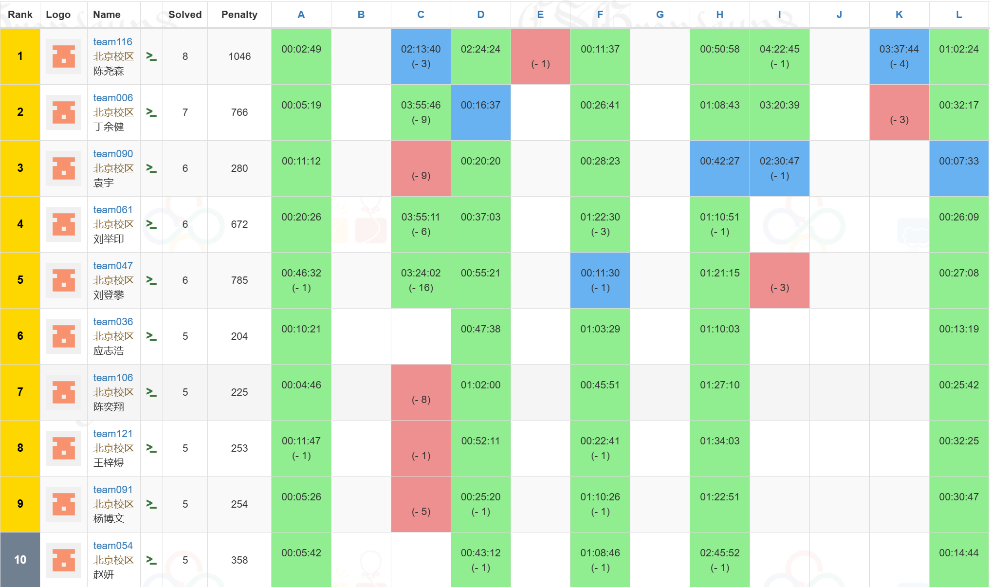This screenshot has width=990, height=587.
Task: Select the gold rank 1 cell
Action: click(20, 57)
